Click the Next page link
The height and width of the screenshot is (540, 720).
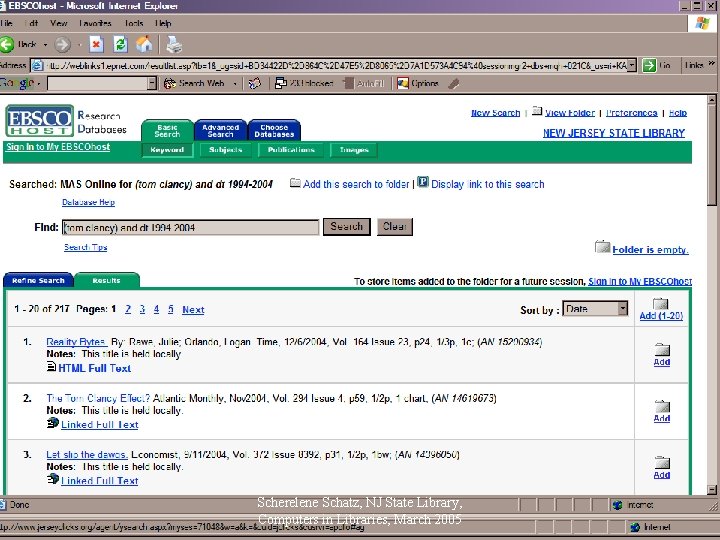click(193, 309)
